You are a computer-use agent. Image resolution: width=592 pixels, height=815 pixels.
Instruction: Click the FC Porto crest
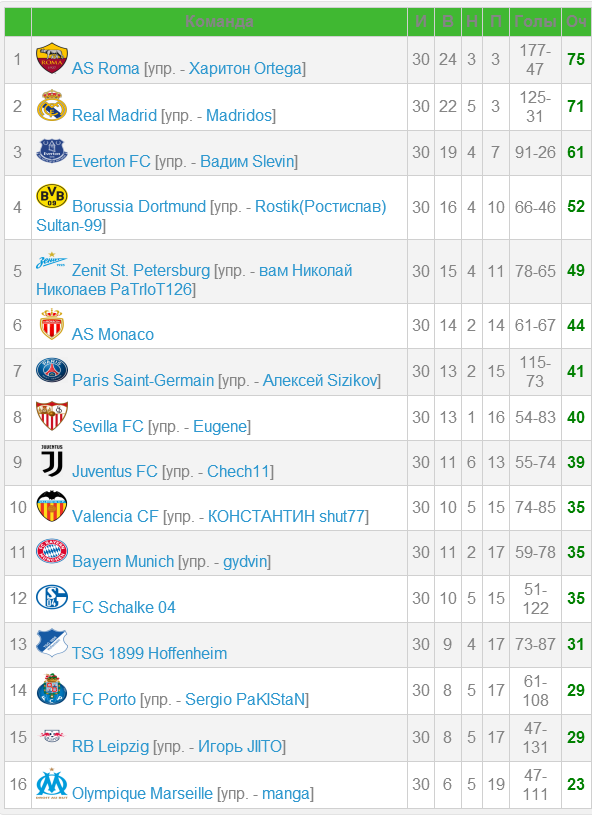51,689
